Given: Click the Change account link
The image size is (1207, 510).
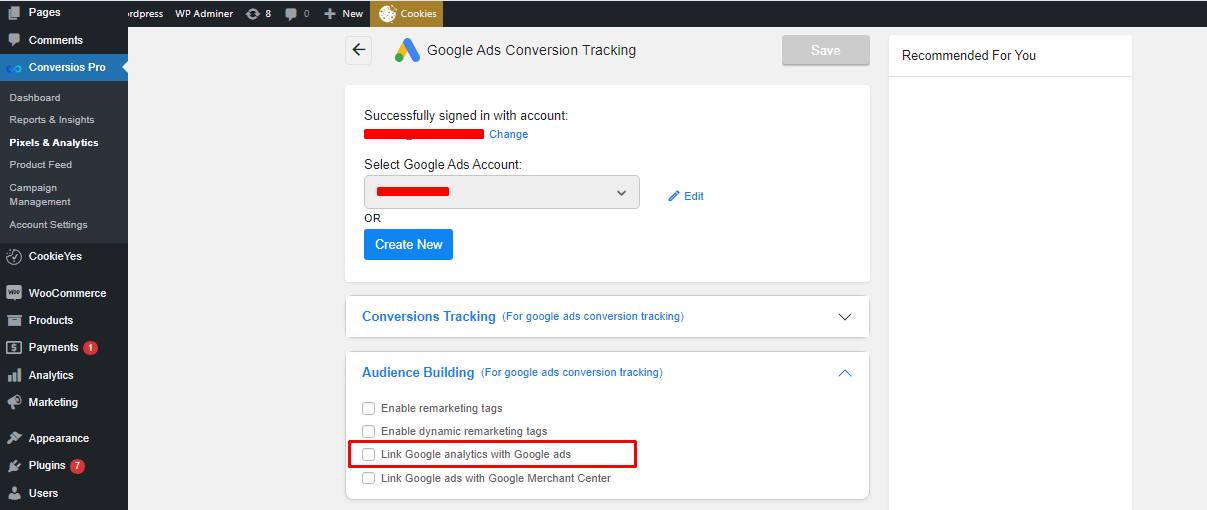Looking at the screenshot, I should click(x=508, y=134).
